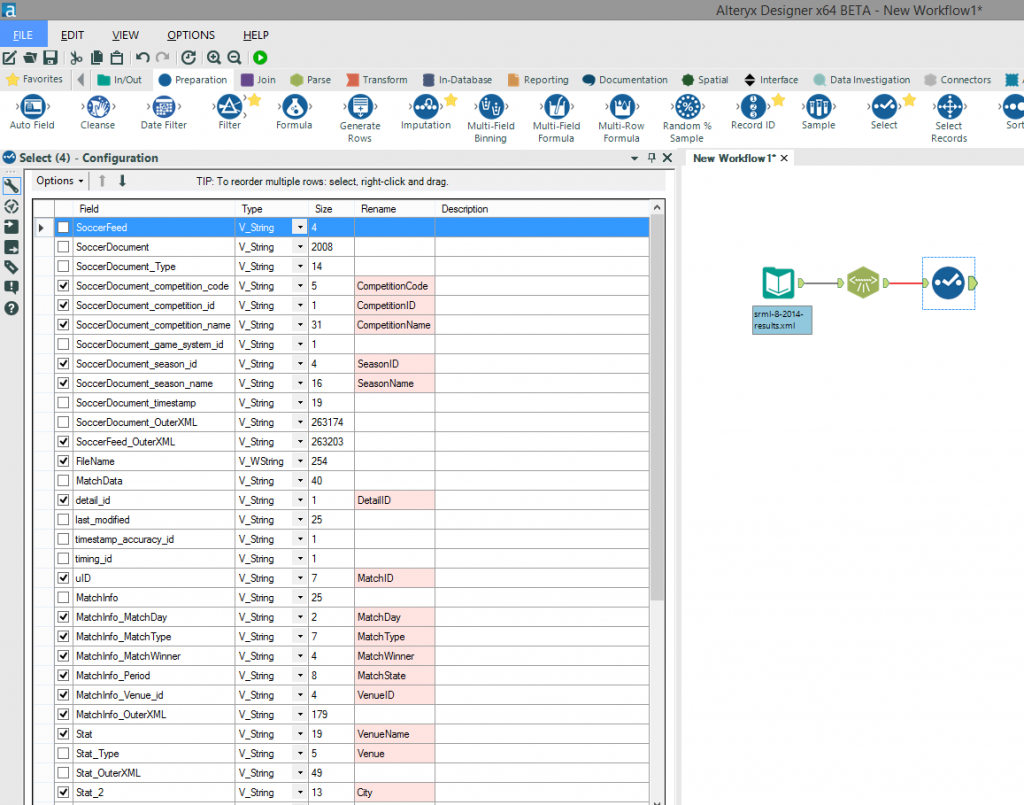Pick the Multi-Field Formula tool
Image resolution: width=1024 pixels, height=805 pixels.
[556, 118]
